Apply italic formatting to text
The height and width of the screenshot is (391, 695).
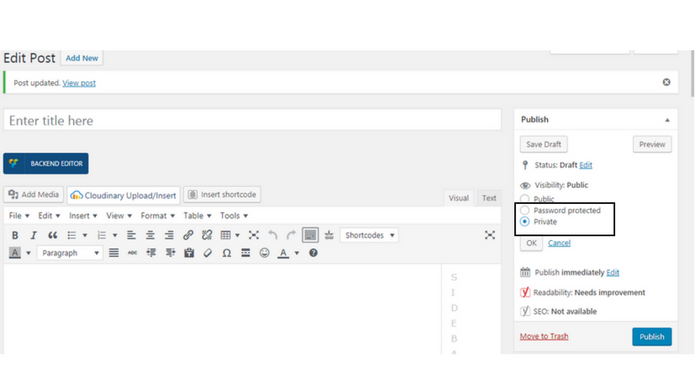coord(33,235)
